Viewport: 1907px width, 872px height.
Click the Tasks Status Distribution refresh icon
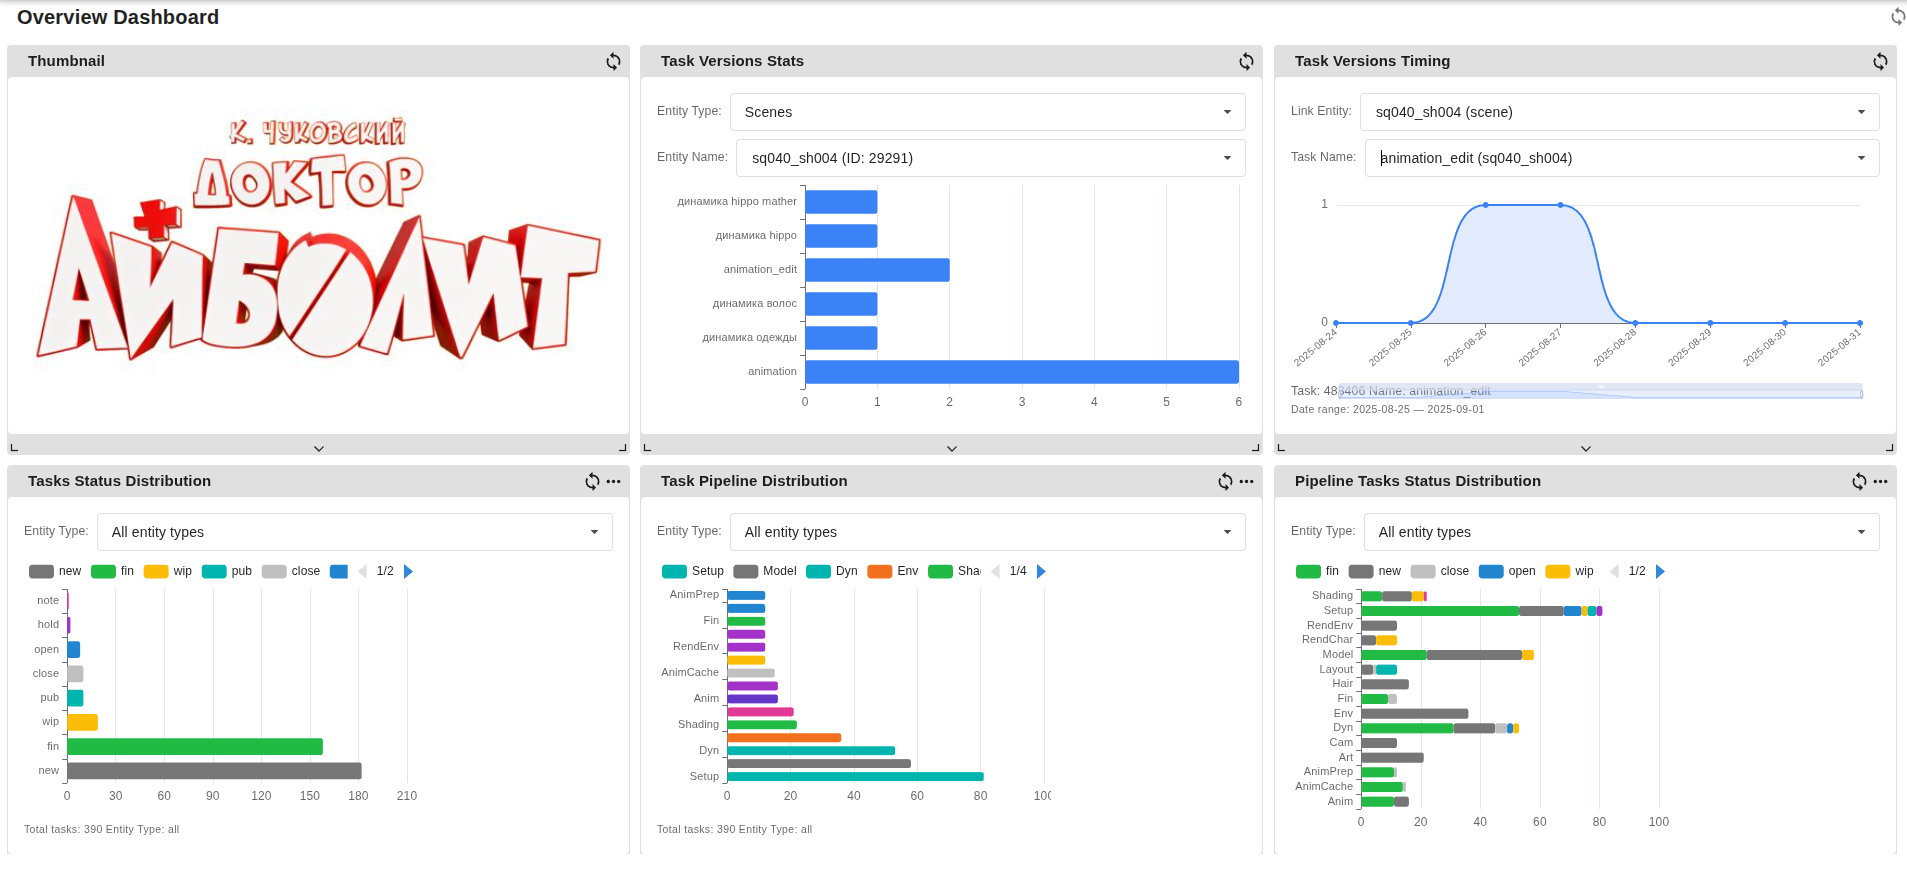[592, 481]
